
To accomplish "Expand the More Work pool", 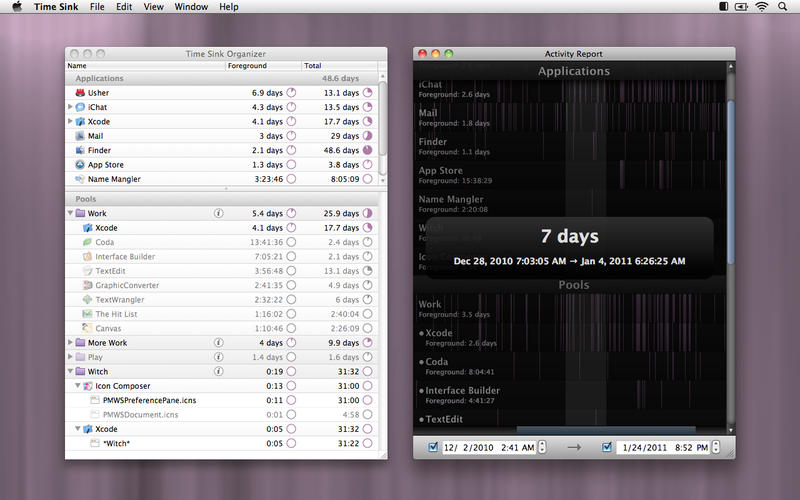I will 70,342.
